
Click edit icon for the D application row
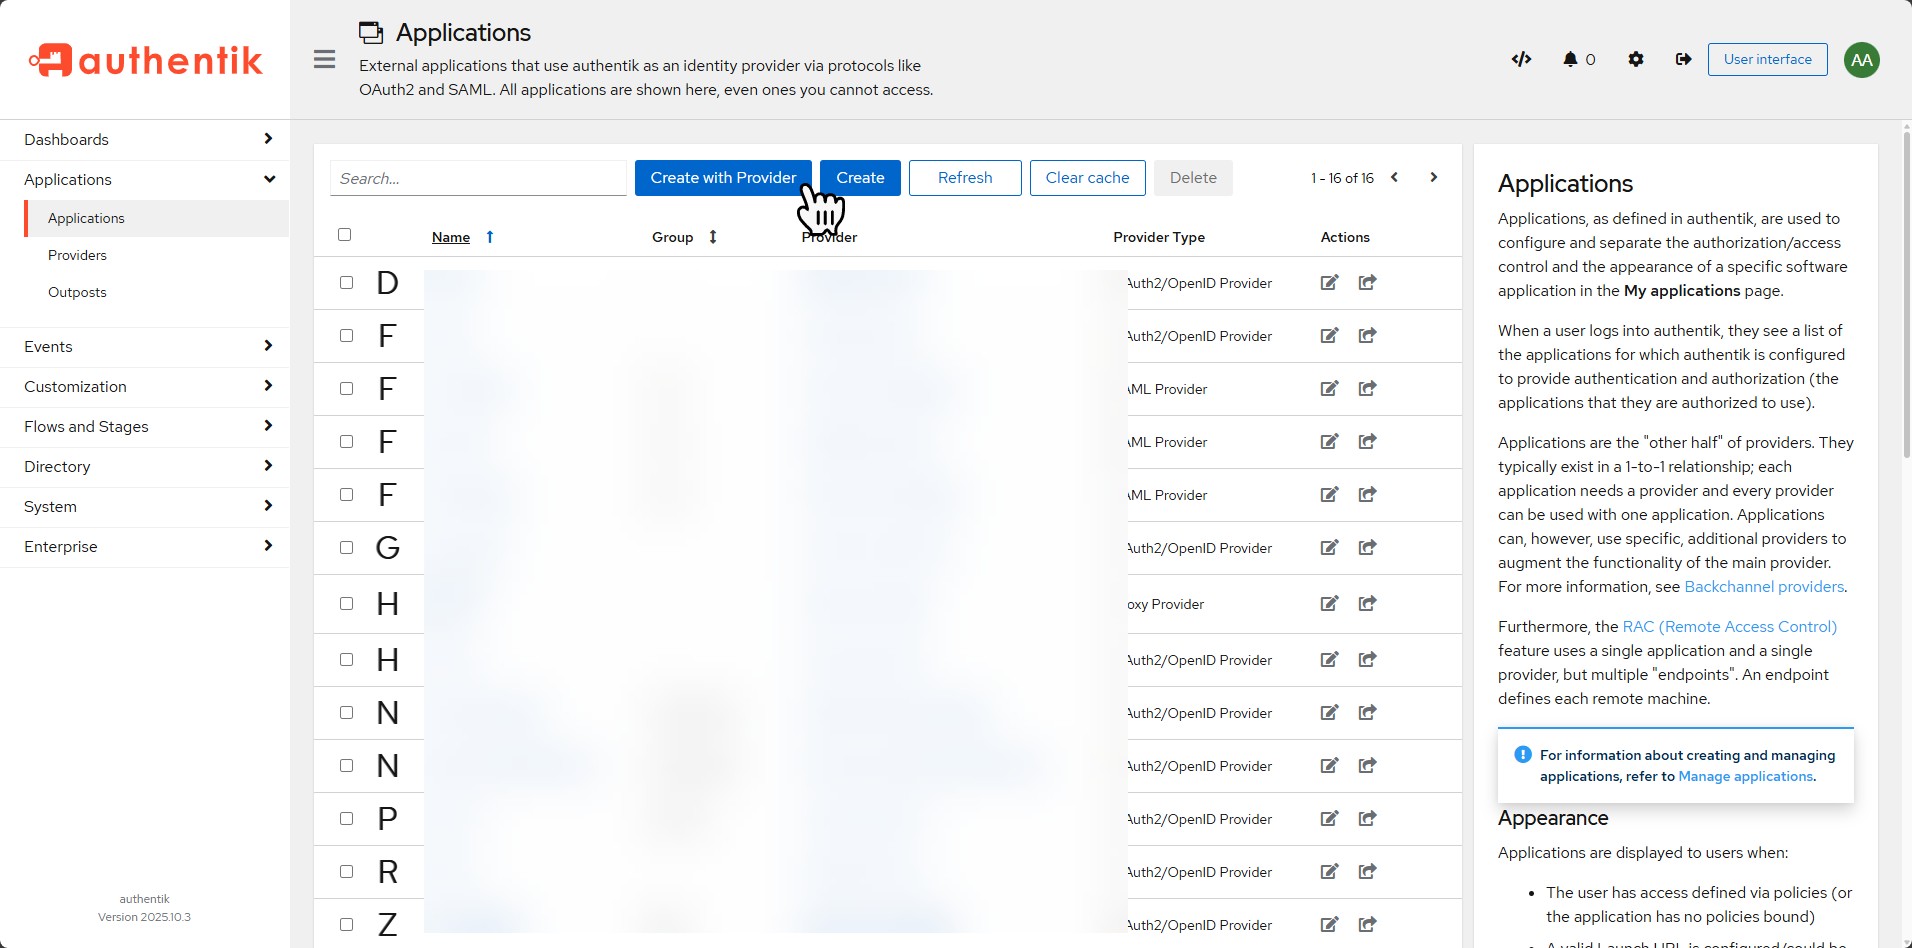point(1329,283)
